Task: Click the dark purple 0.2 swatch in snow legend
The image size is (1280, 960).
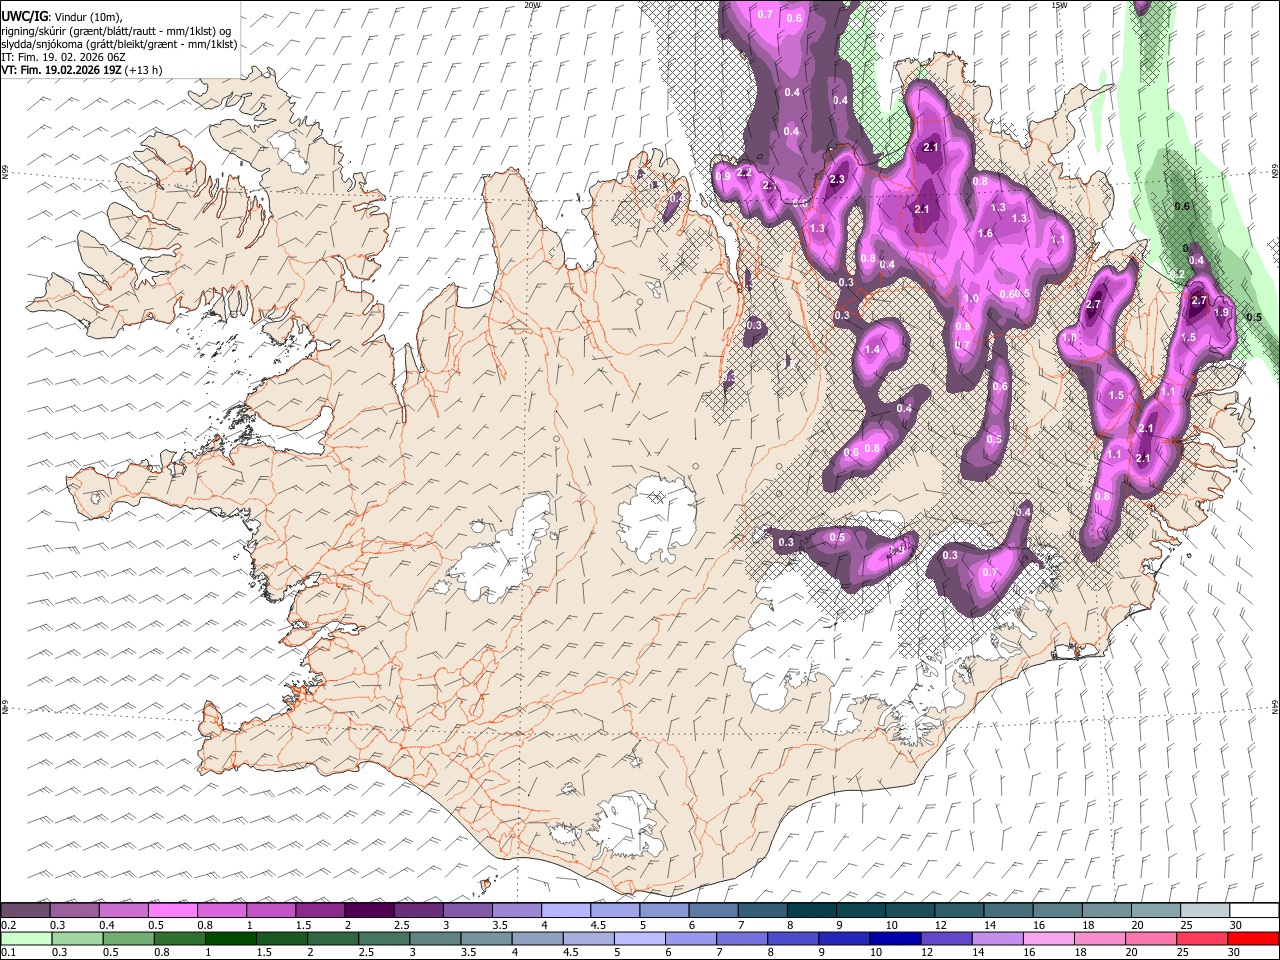Action: (25, 911)
